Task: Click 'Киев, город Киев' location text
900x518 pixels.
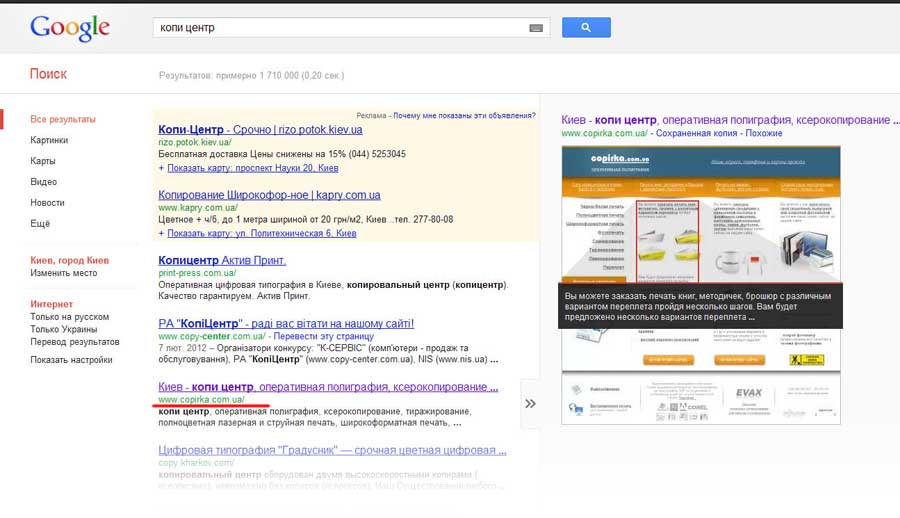Action: click(69, 260)
